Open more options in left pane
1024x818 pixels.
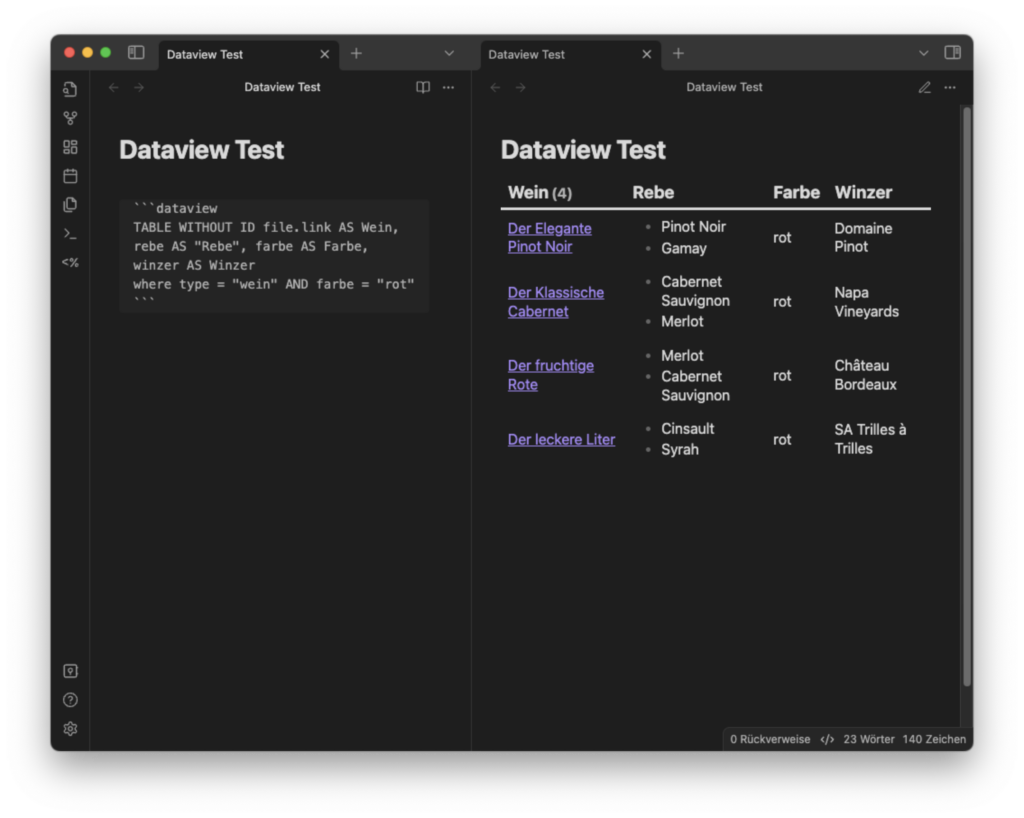(x=448, y=87)
